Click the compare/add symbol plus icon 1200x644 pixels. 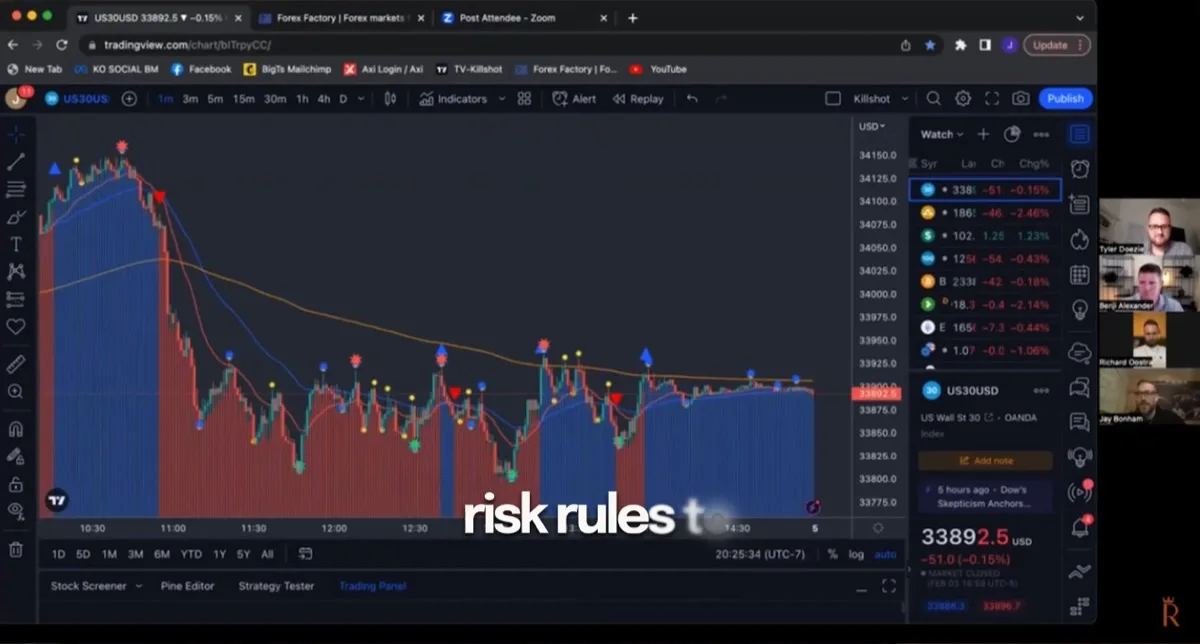pos(129,99)
